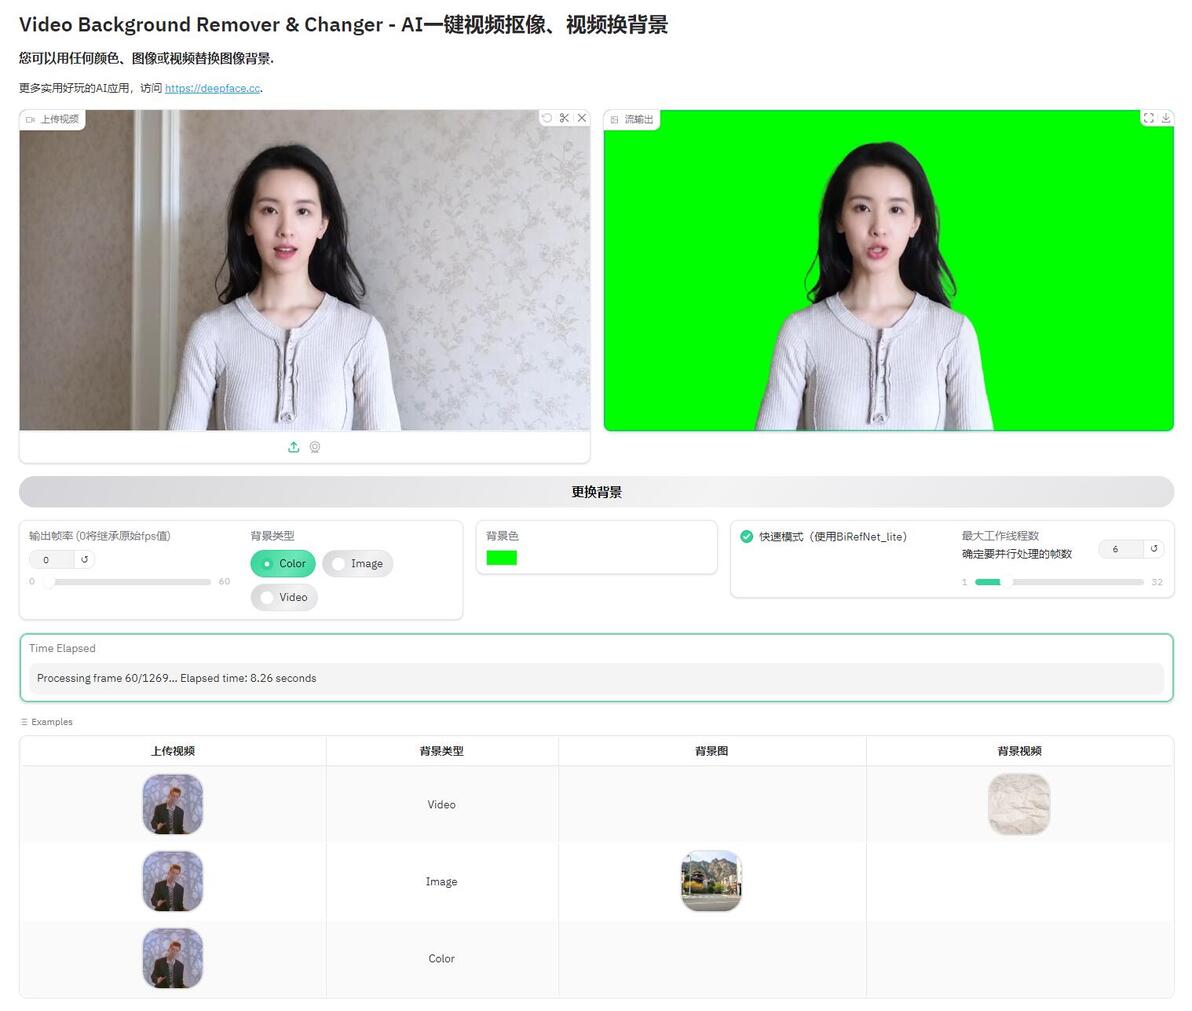
Task: Click the 'Color' cell in the examples table
Action: tap(442, 959)
